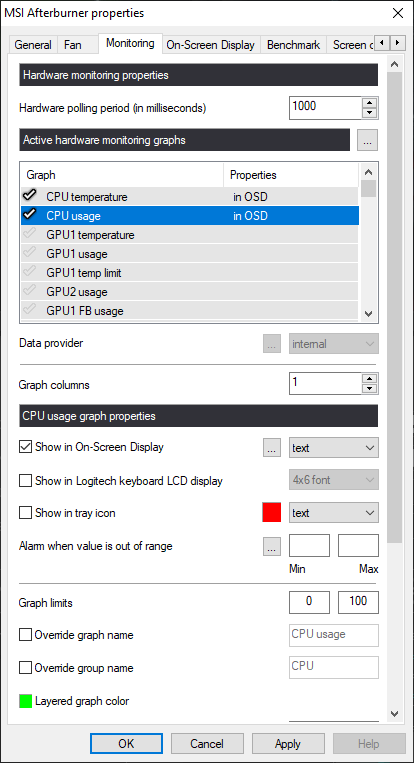This screenshot has height=763, width=414.
Task: Click the CPU usage graph name field
Action: 334,635
